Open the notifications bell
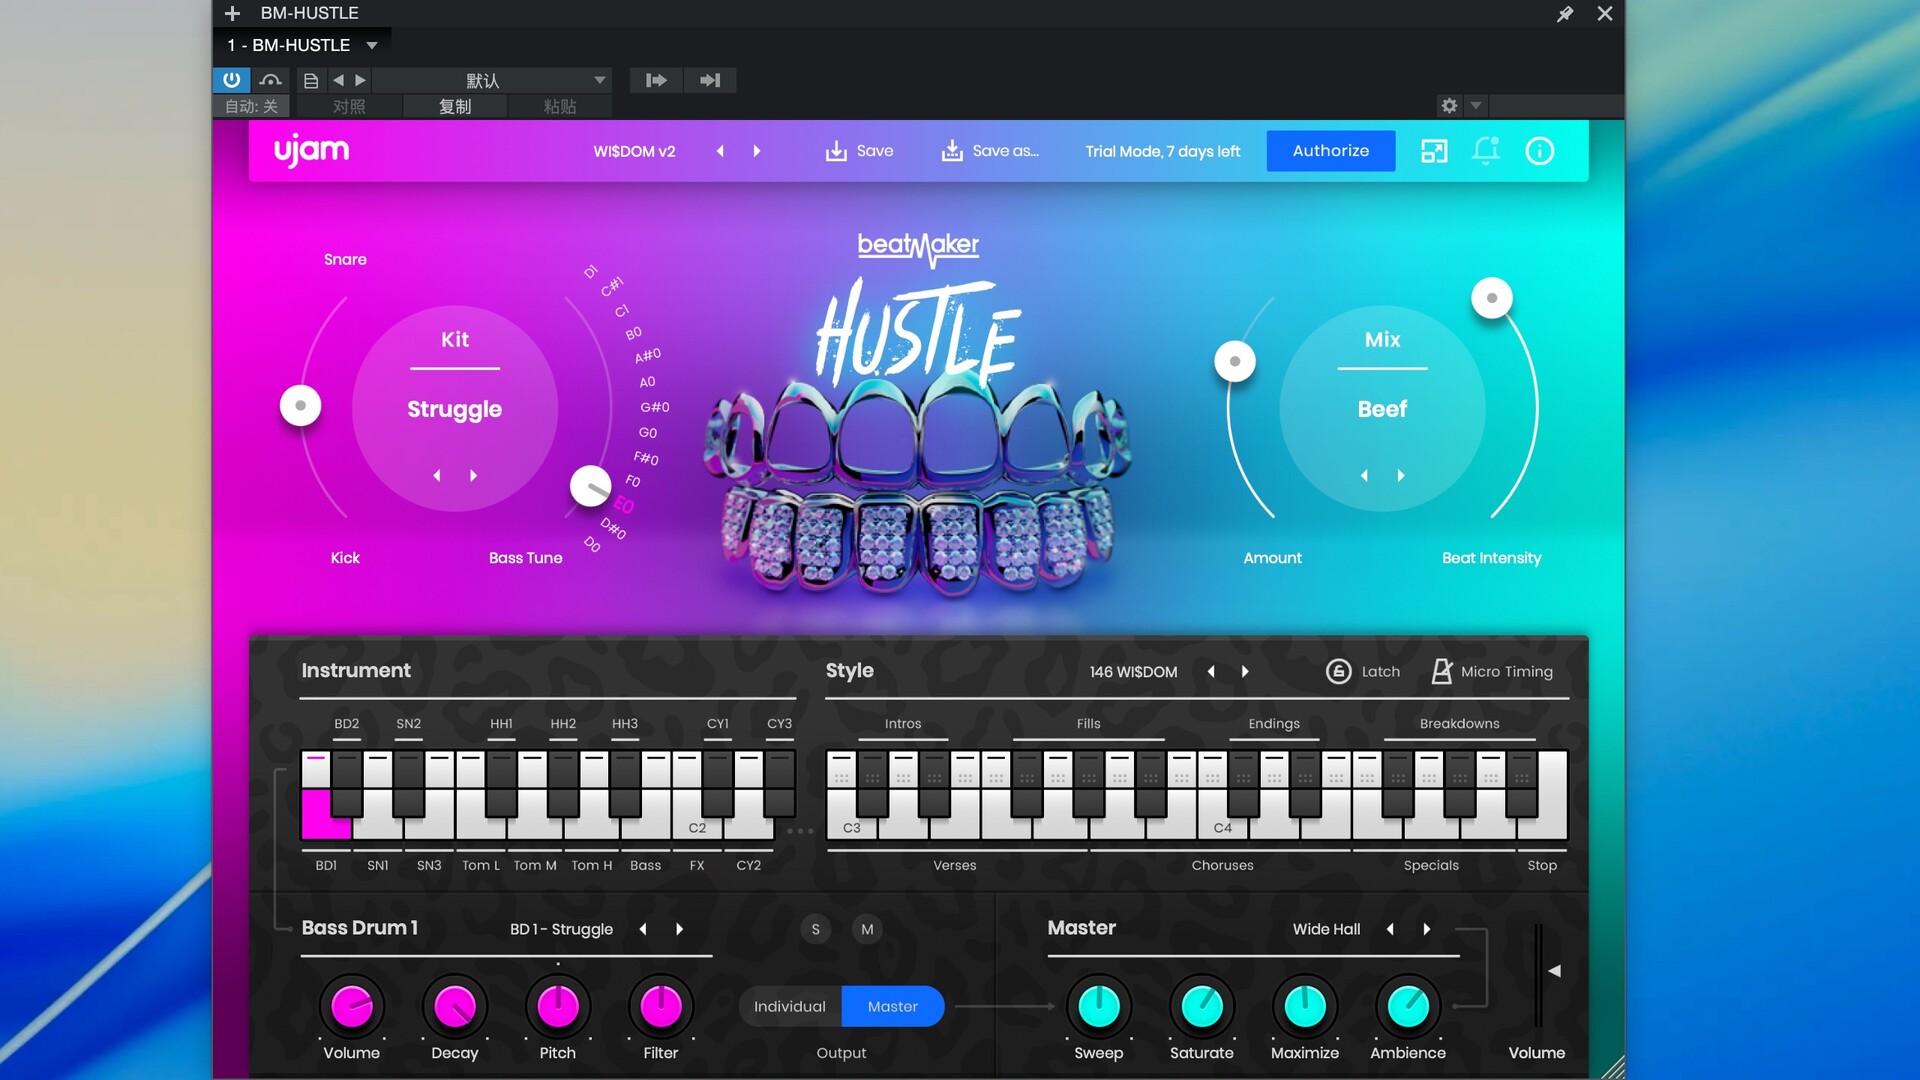The width and height of the screenshot is (1920, 1080). [x=1486, y=151]
